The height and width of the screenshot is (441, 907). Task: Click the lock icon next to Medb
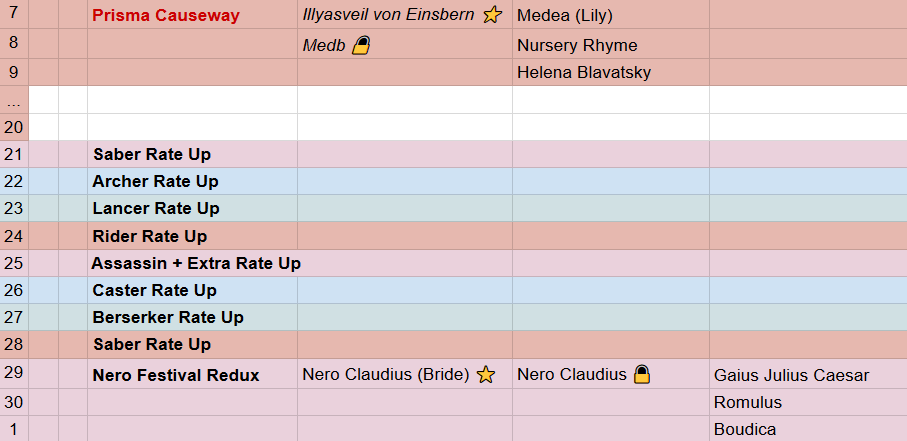361,45
